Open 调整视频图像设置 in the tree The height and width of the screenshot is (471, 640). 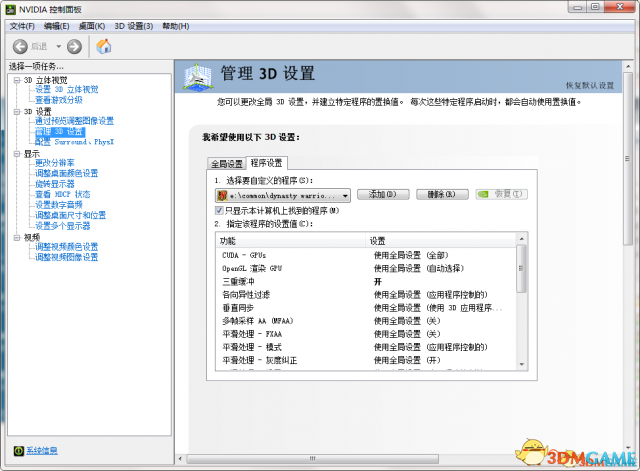pos(67,257)
